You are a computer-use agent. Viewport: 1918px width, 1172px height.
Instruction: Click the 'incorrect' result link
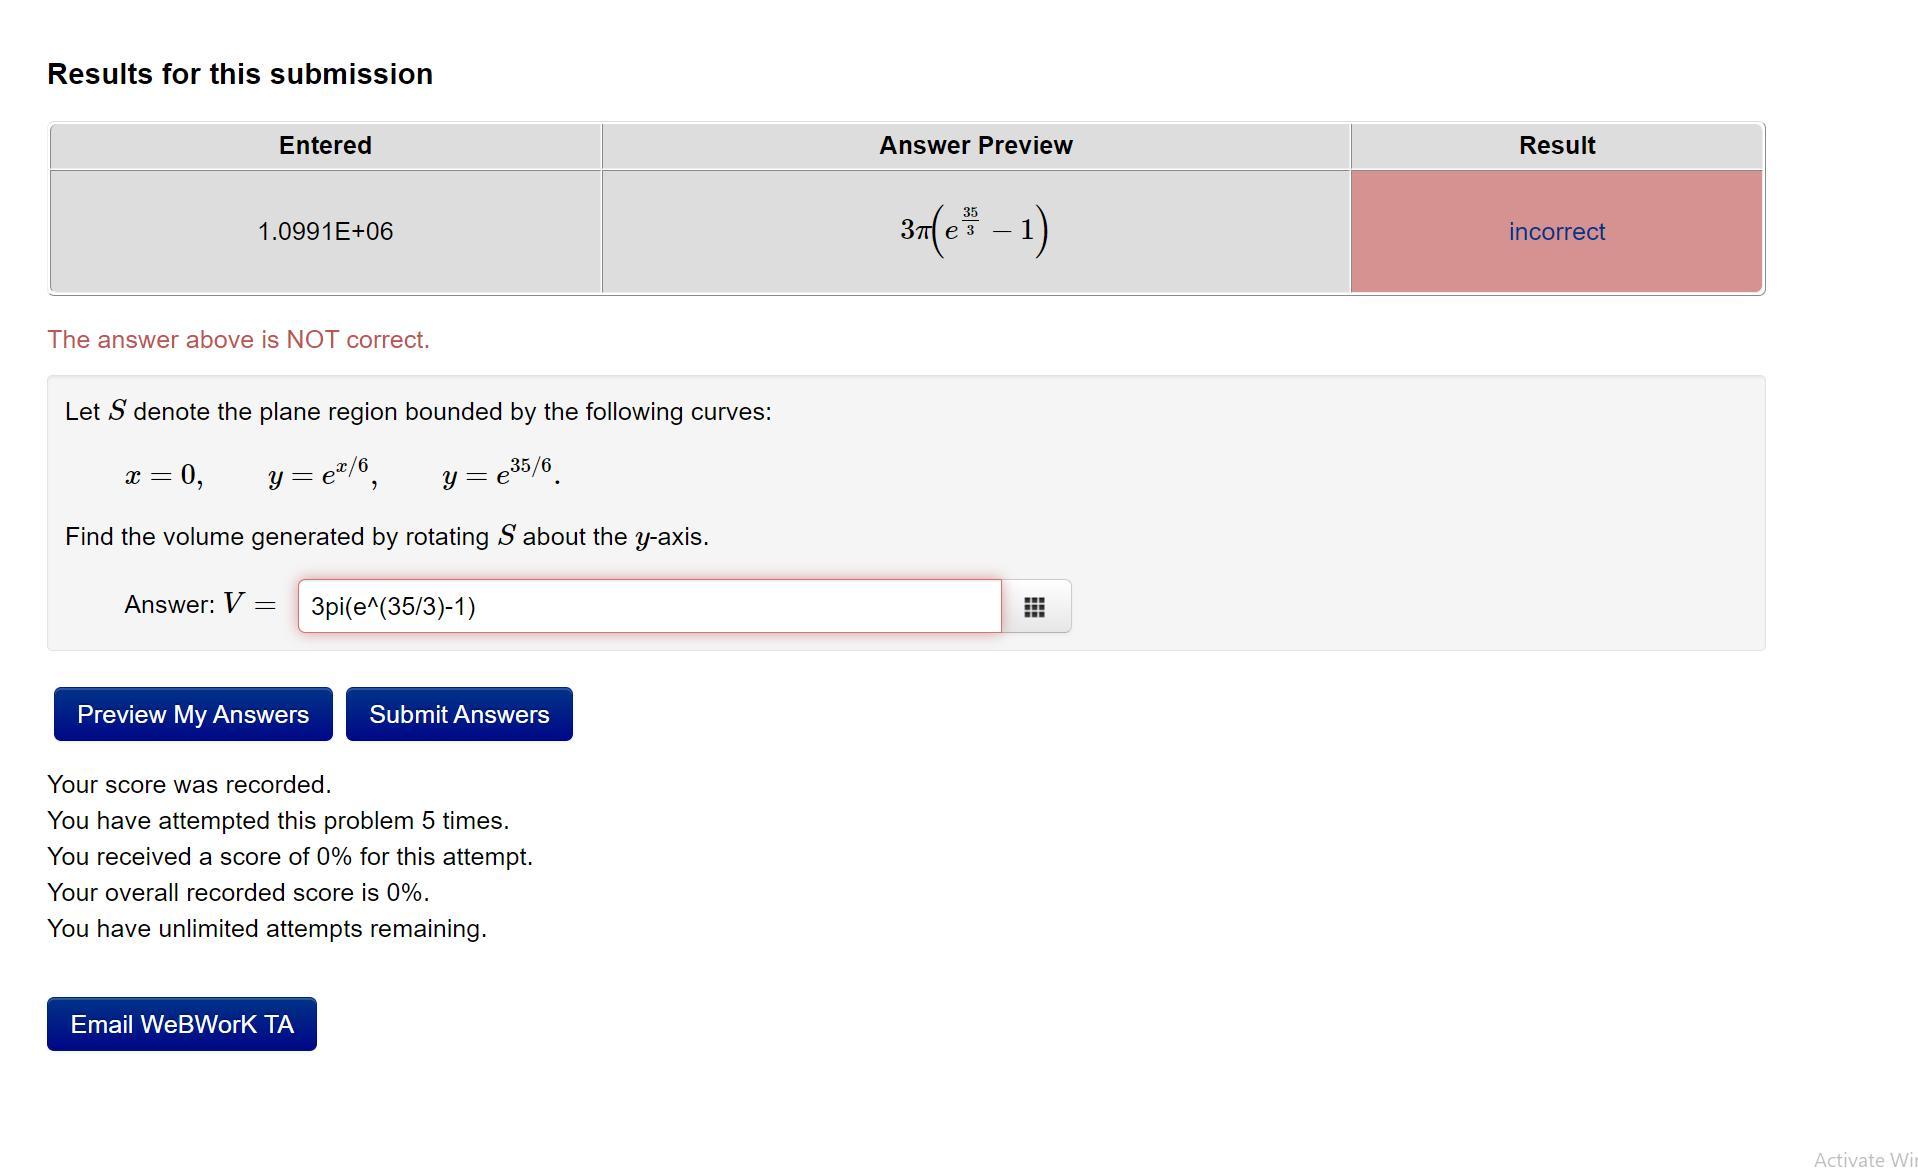point(1556,232)
